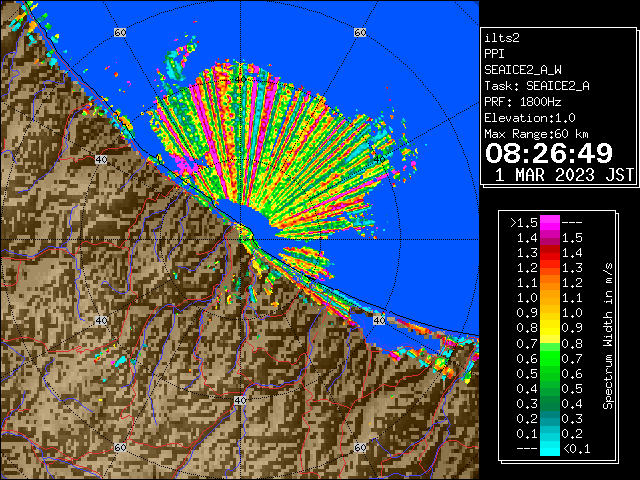Viewport: 640px width, 480px height.
Task: Click the '40' range ring label due north
Action: click(240, 80)
